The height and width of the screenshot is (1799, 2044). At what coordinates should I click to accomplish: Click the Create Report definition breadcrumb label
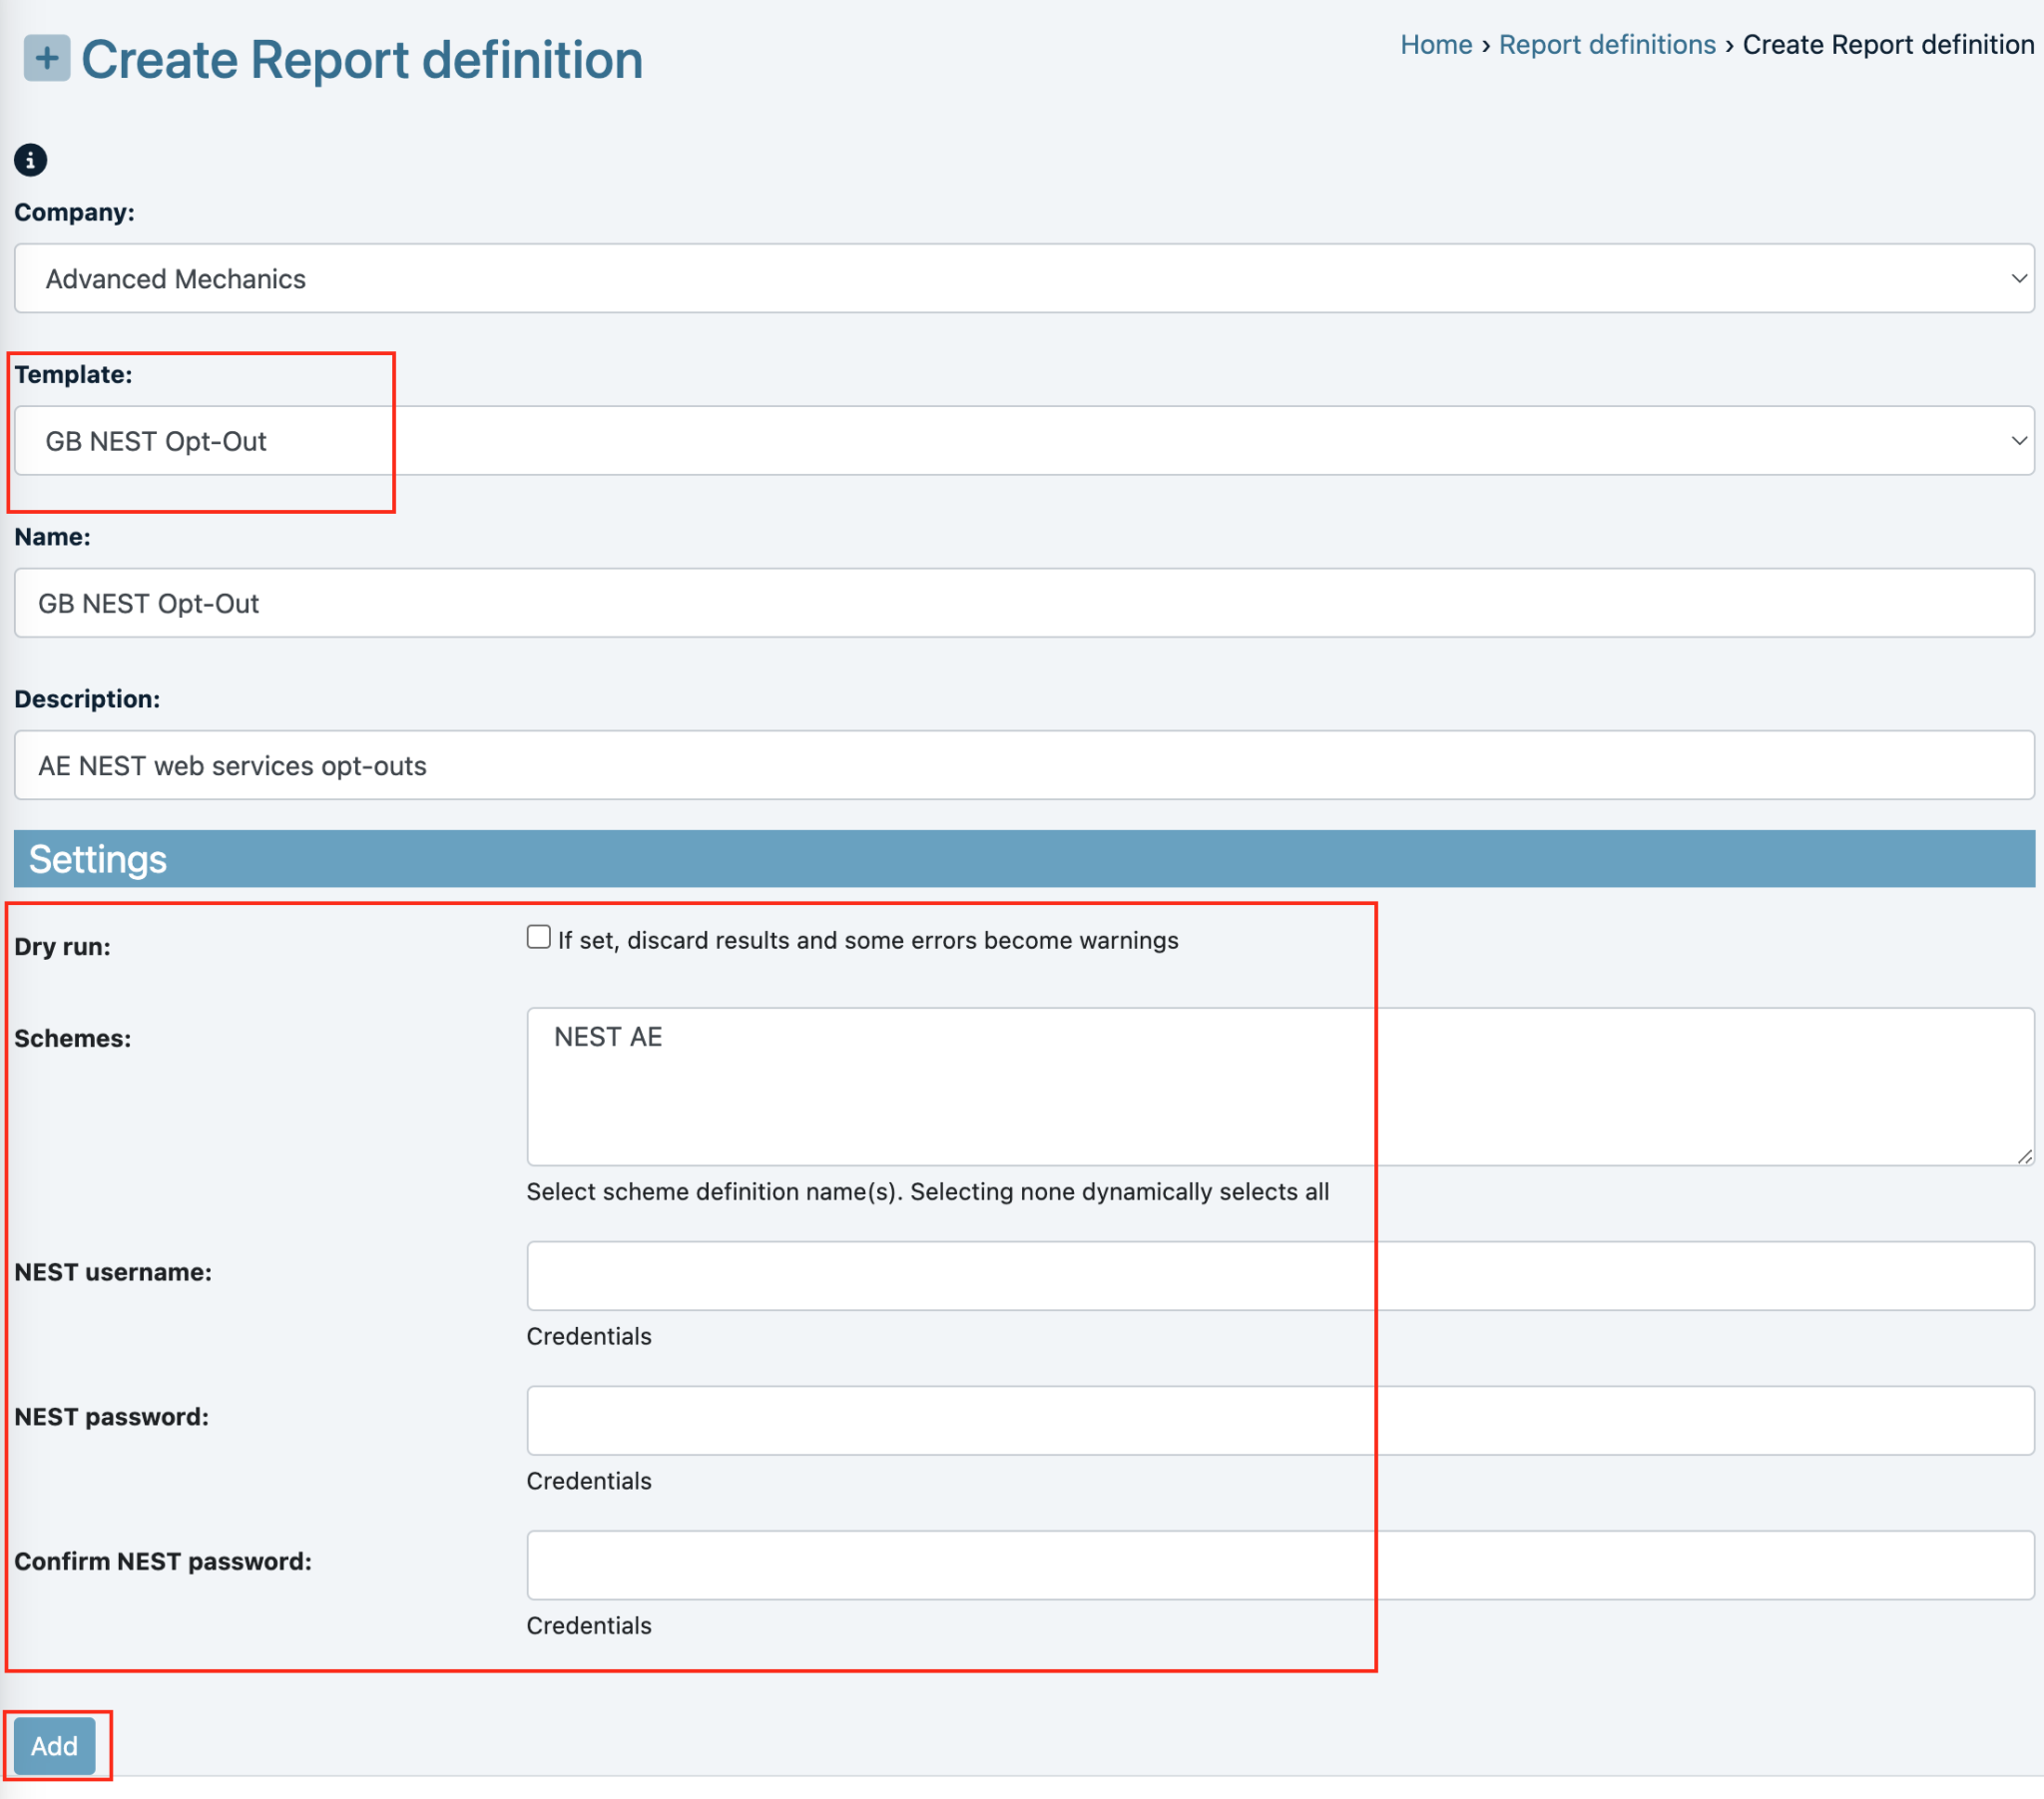(x=1887, y=44)
